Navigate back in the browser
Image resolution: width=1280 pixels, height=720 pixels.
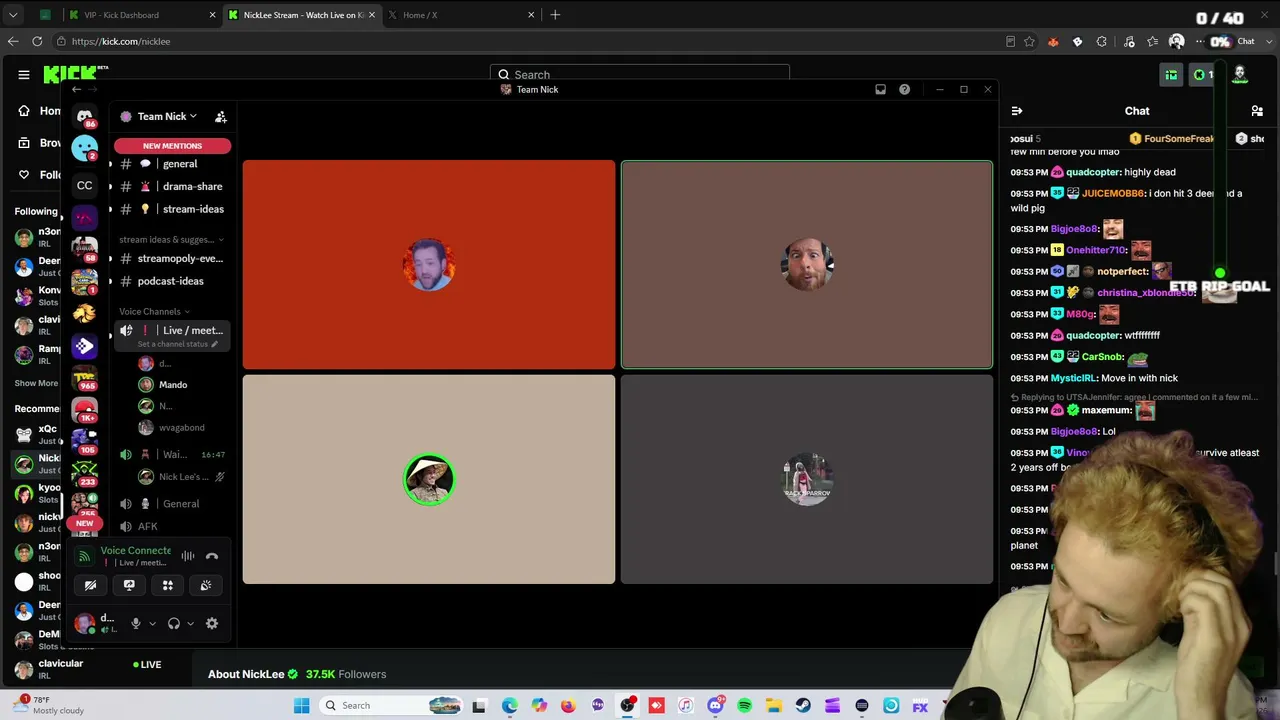[13, 41]
